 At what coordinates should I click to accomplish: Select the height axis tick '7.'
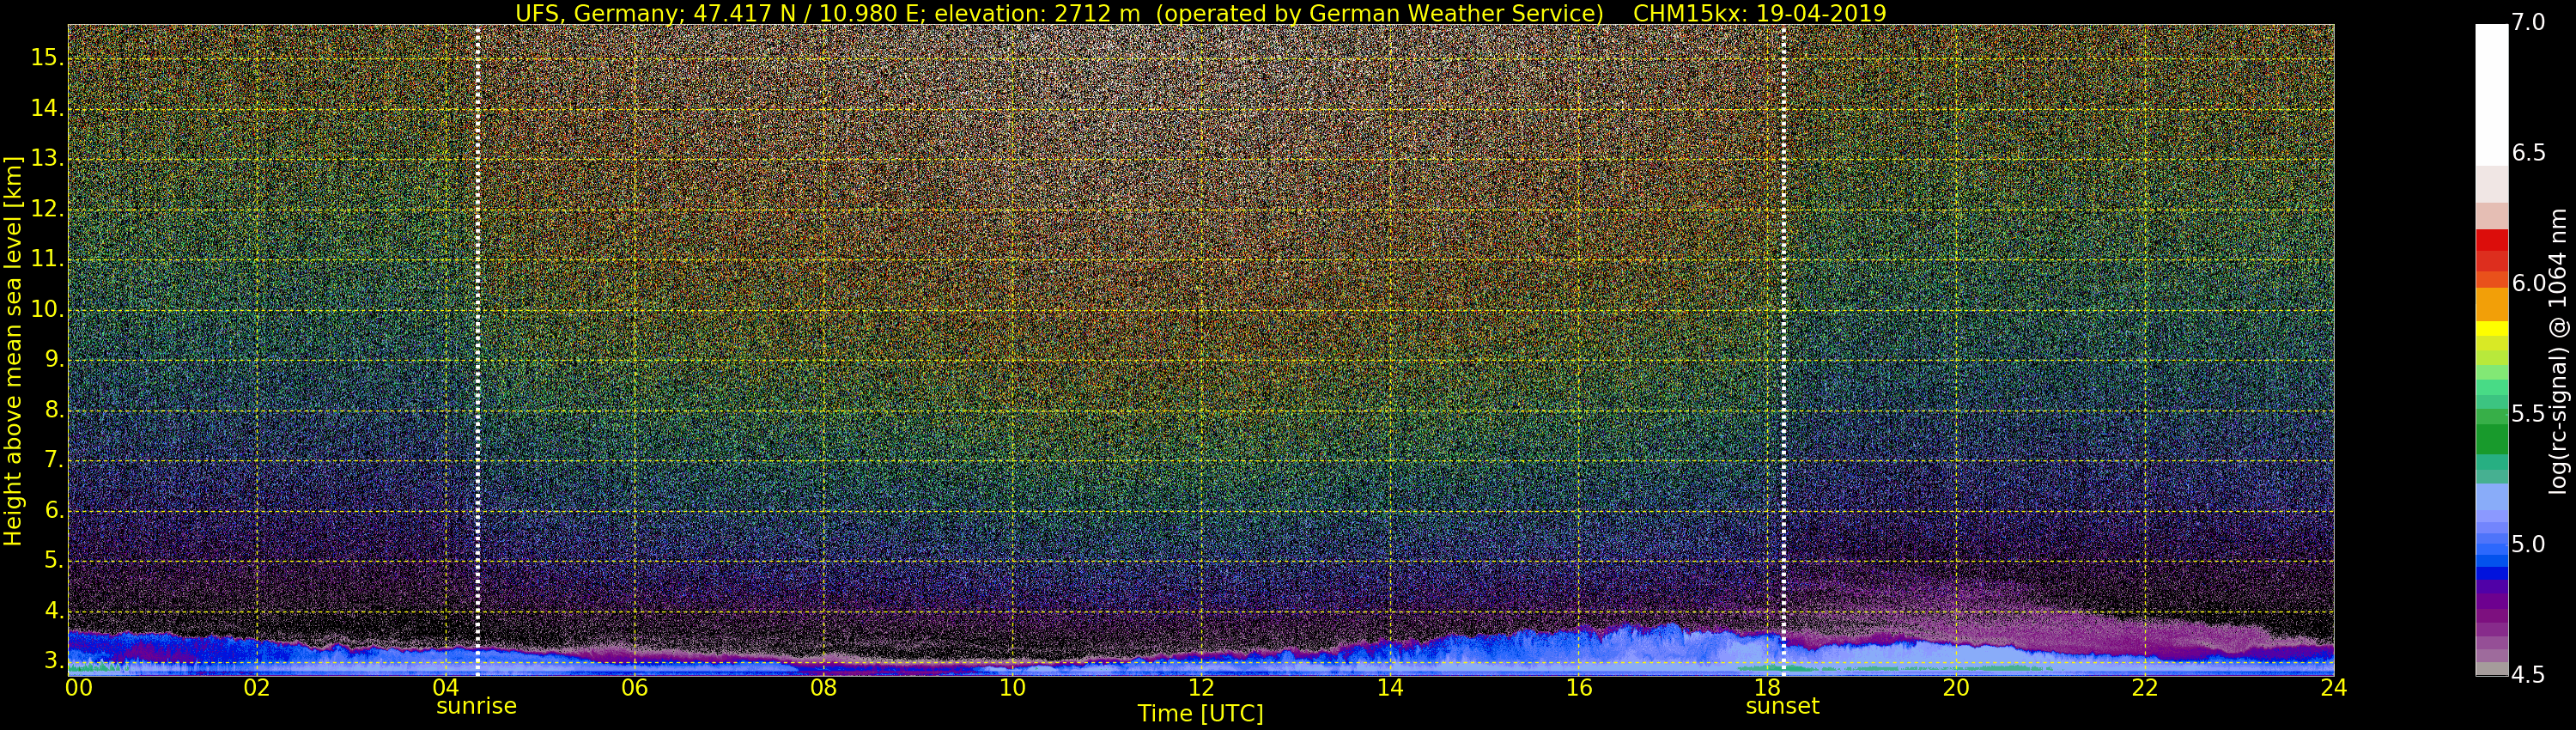click(x=52, y=460)
